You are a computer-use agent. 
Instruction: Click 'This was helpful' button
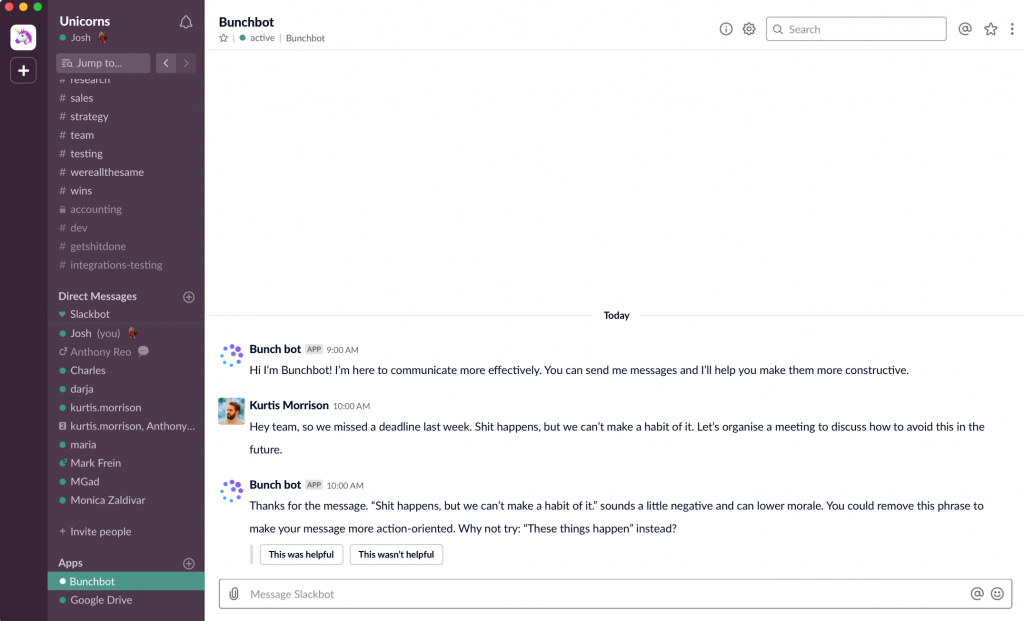[x=301, y=554]
